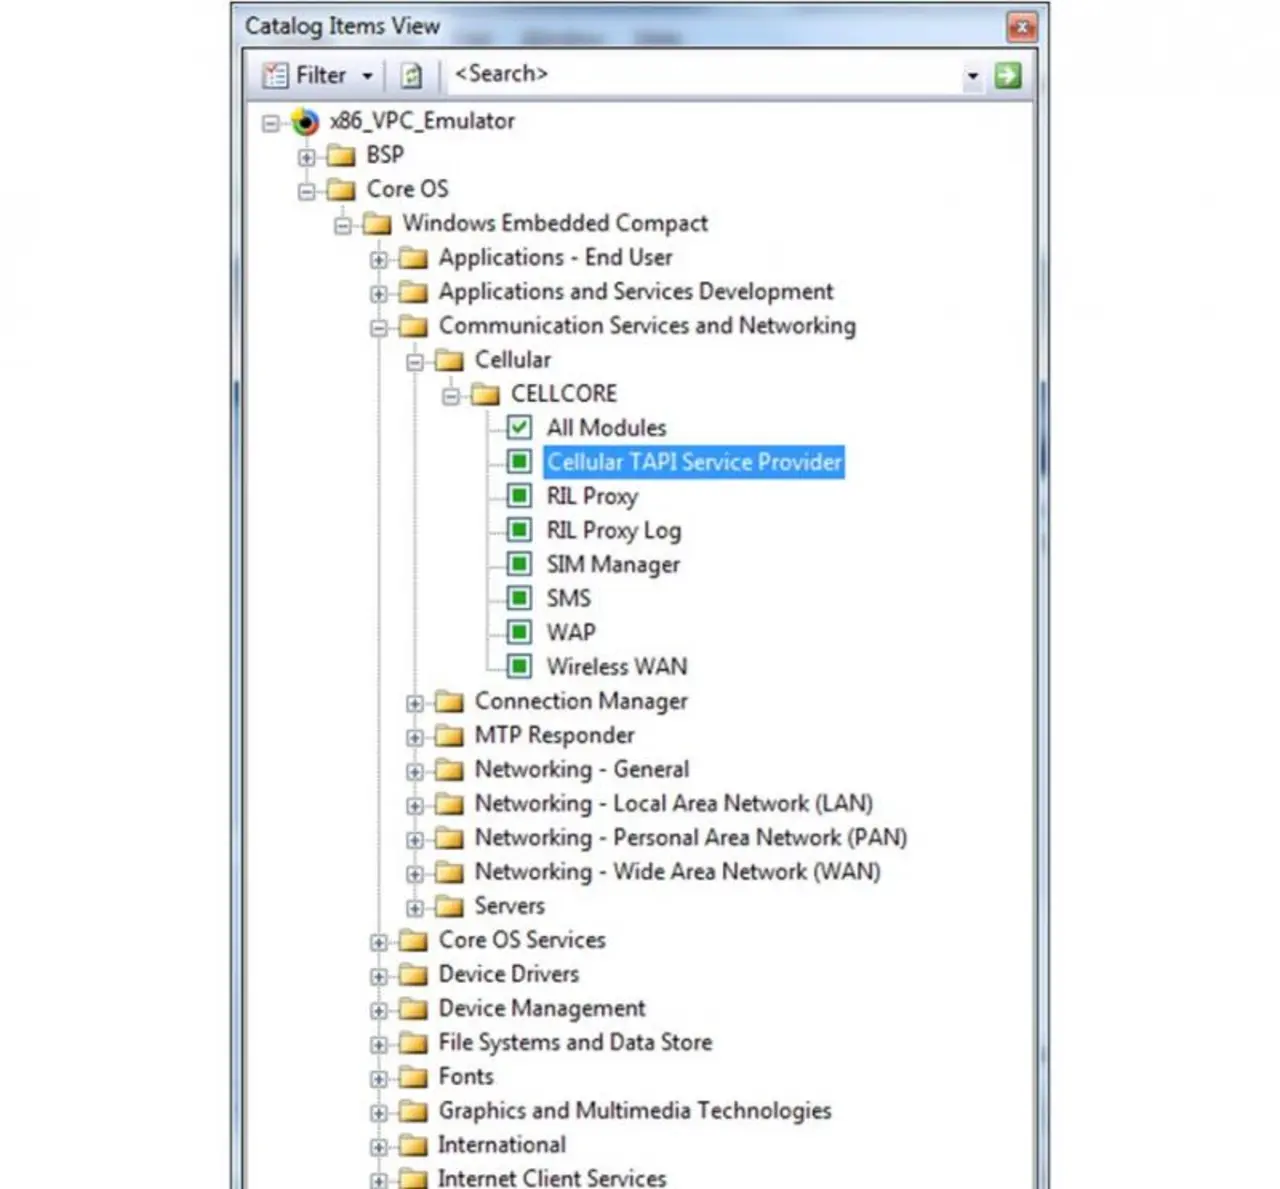This screenshot has width=1280, height=1189.
Task: Expand Applications and Services Development node
Action: pos(379,294)
